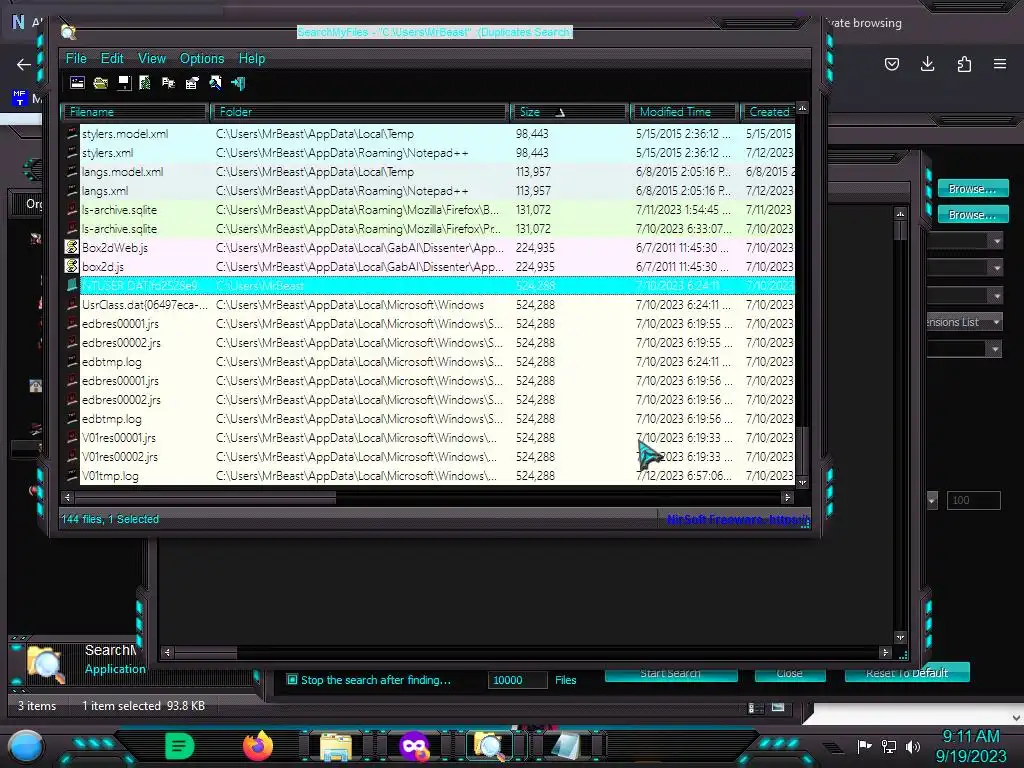Click the Close button in Search Options
Viewport: 1024px width, 768px height.
coord(790,673)
